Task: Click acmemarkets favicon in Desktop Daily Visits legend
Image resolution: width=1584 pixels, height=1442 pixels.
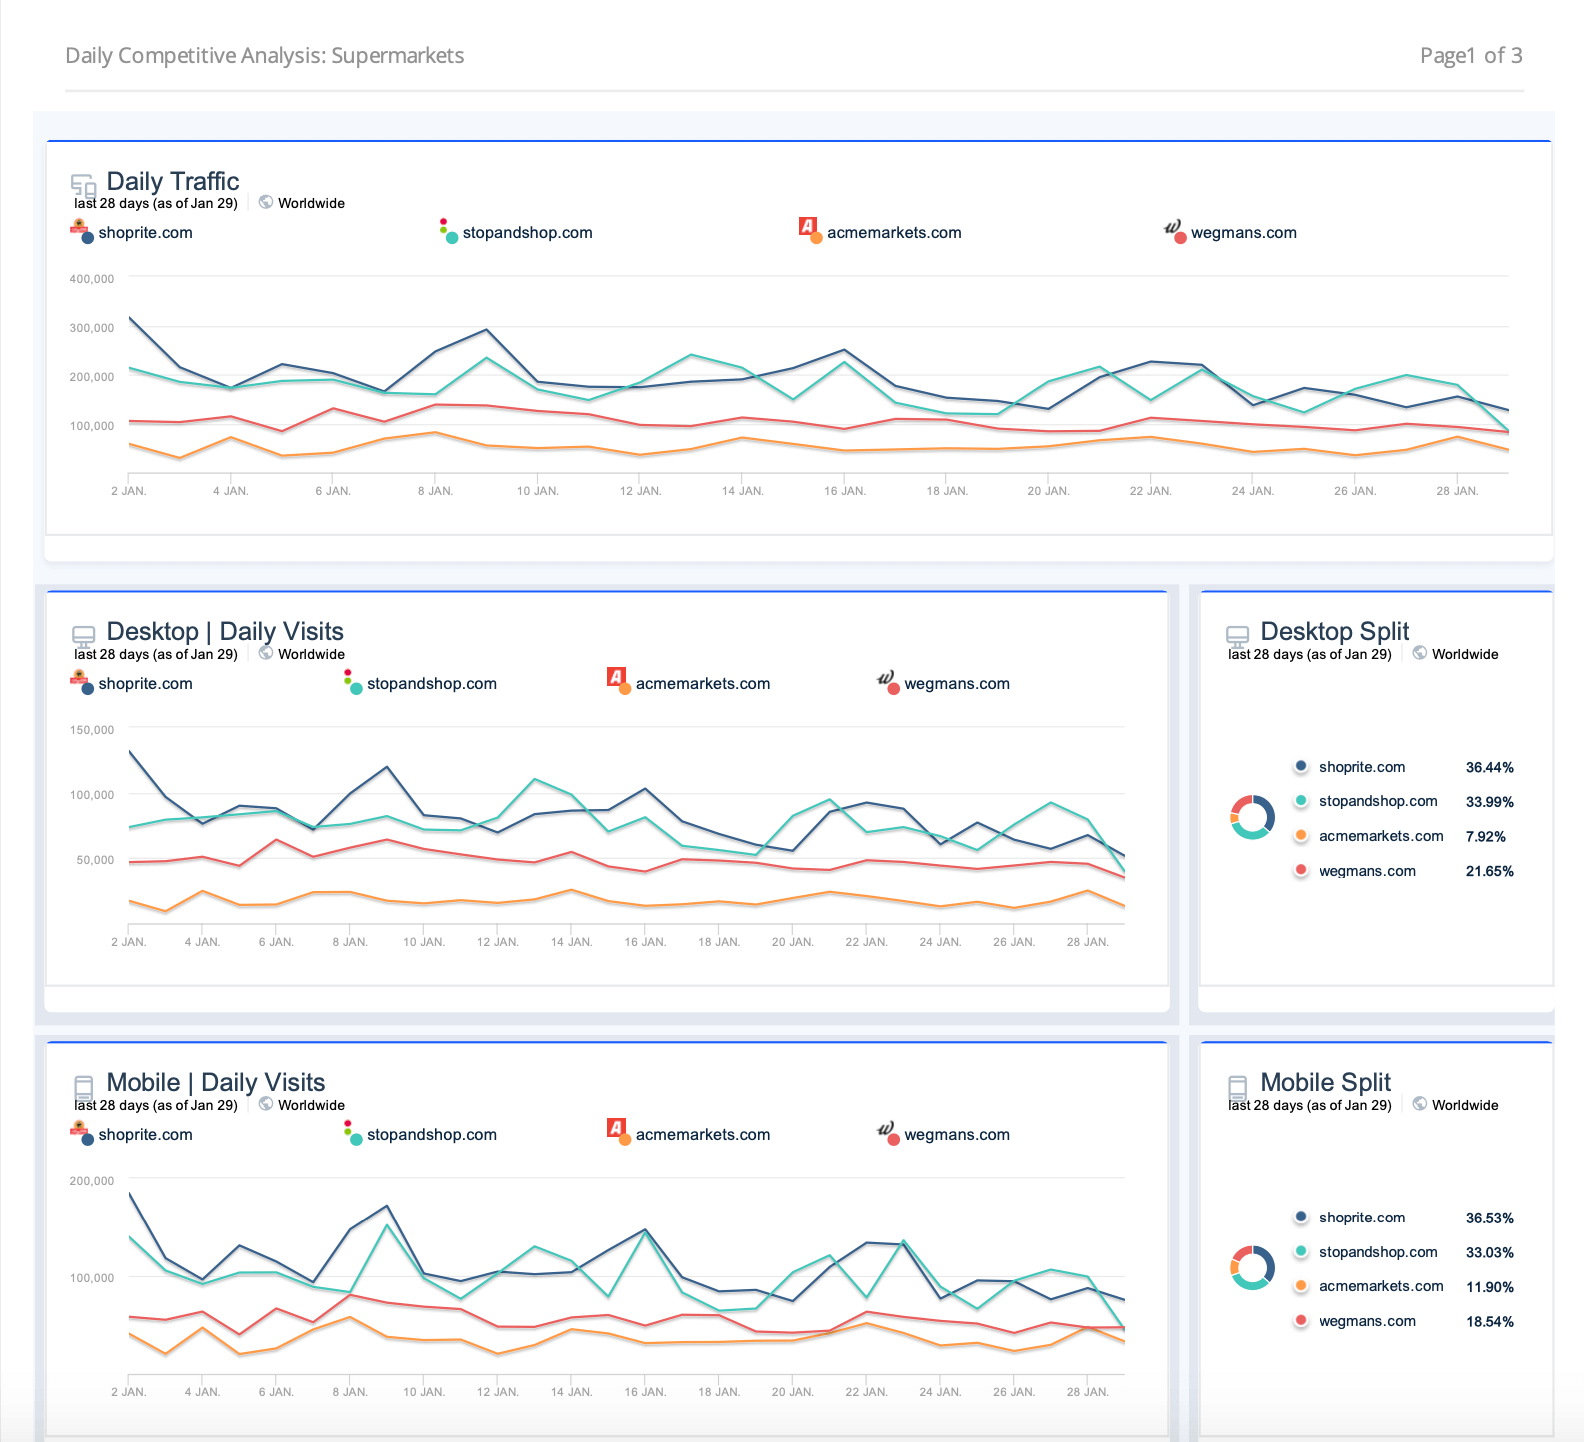Action: 616,677
